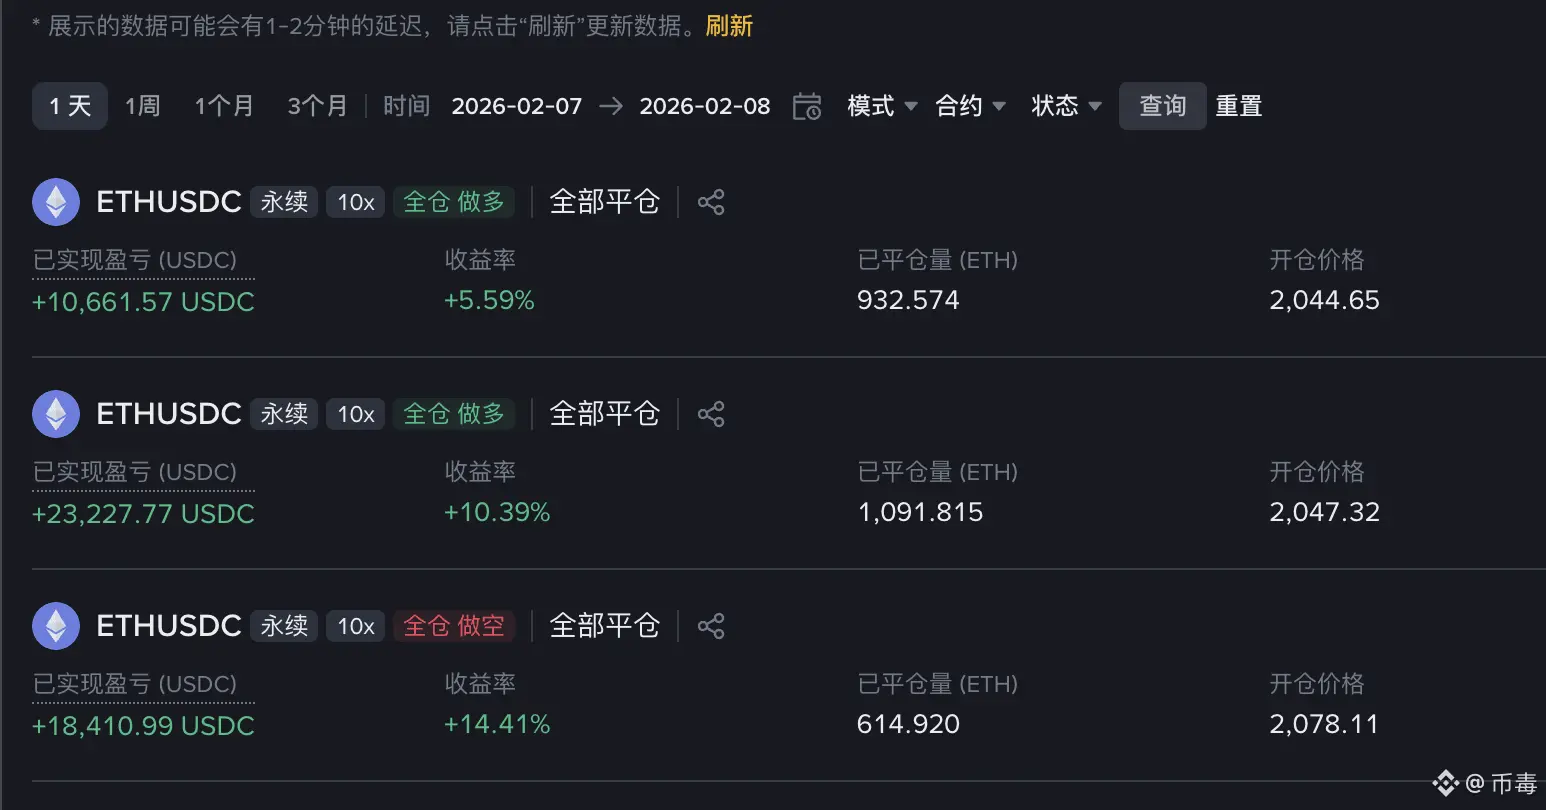Share the second ETHUSDC long position
1546x810 pixels.
(711, 414)
